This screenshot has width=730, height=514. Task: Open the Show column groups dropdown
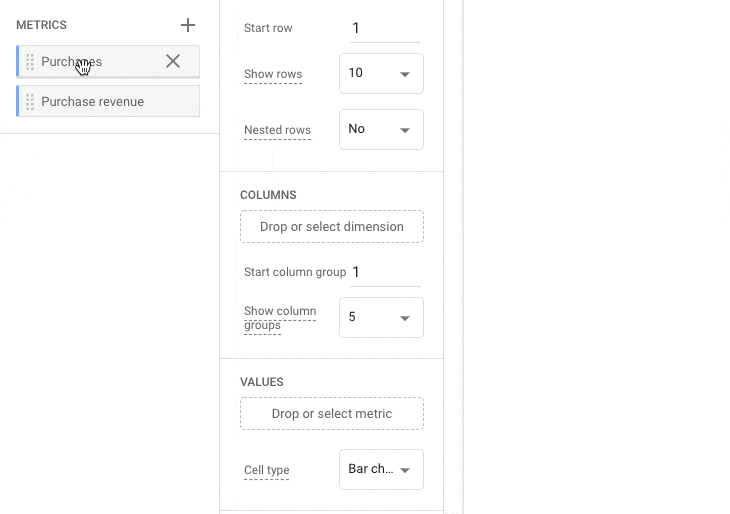click(381, 318)
